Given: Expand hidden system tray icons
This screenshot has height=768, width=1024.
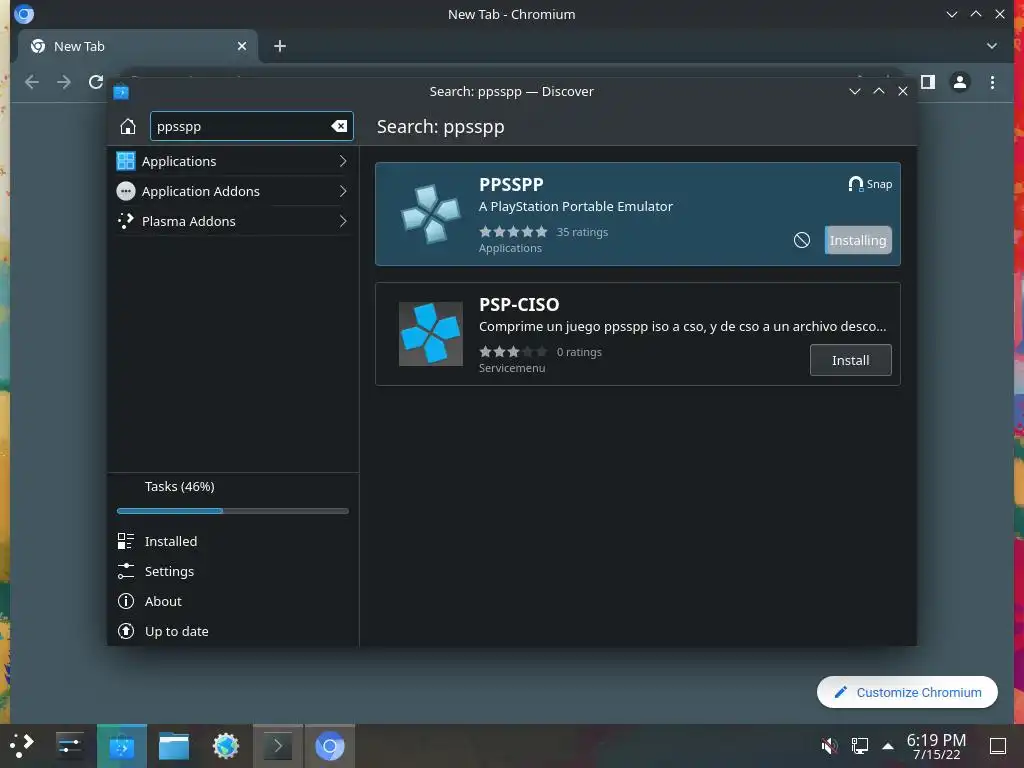Looking at the screenshot, I should (888, 746).
